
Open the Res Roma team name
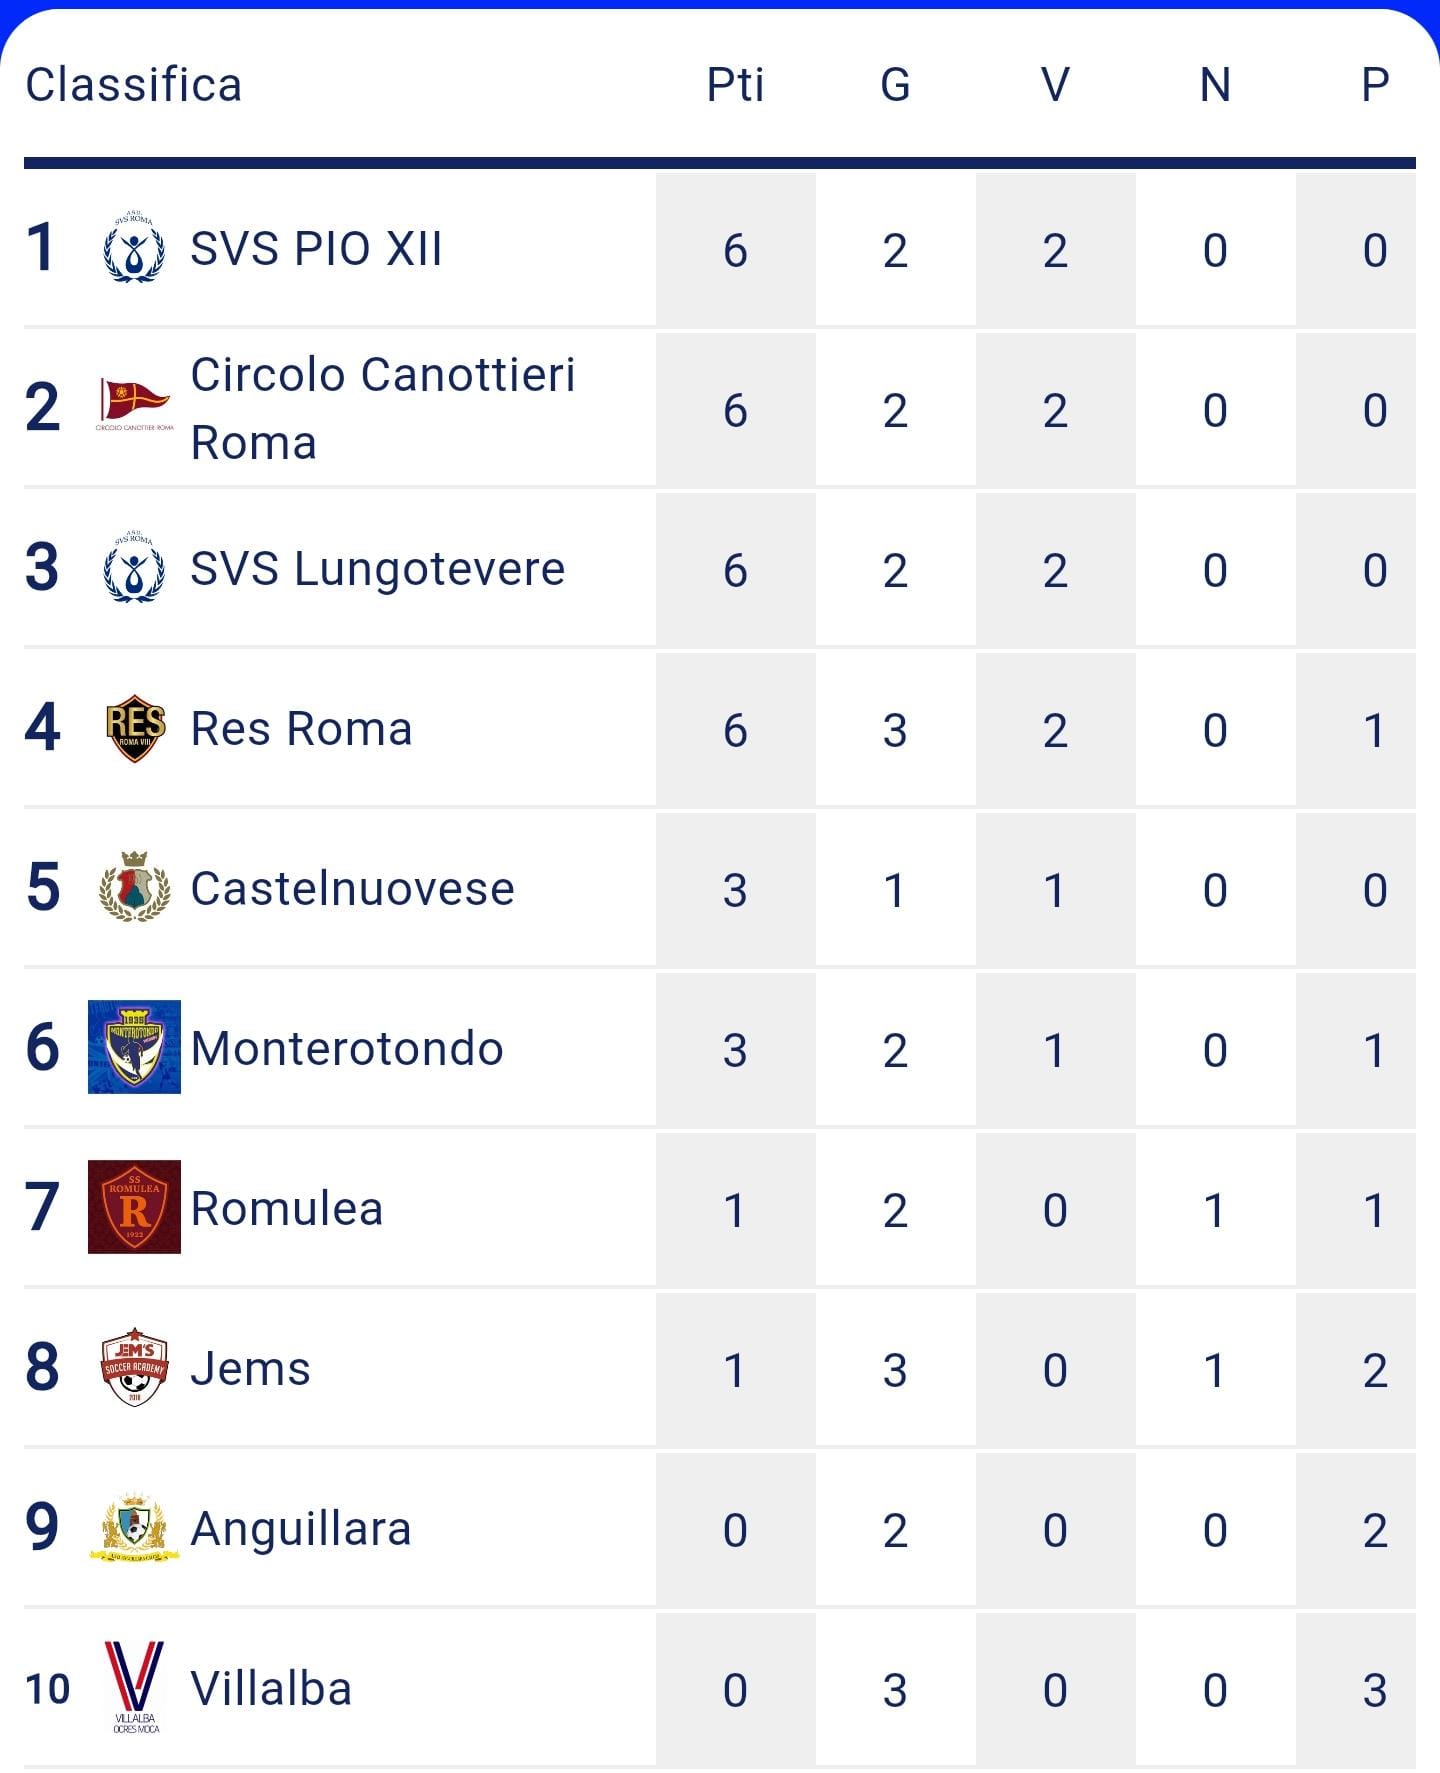301,729
